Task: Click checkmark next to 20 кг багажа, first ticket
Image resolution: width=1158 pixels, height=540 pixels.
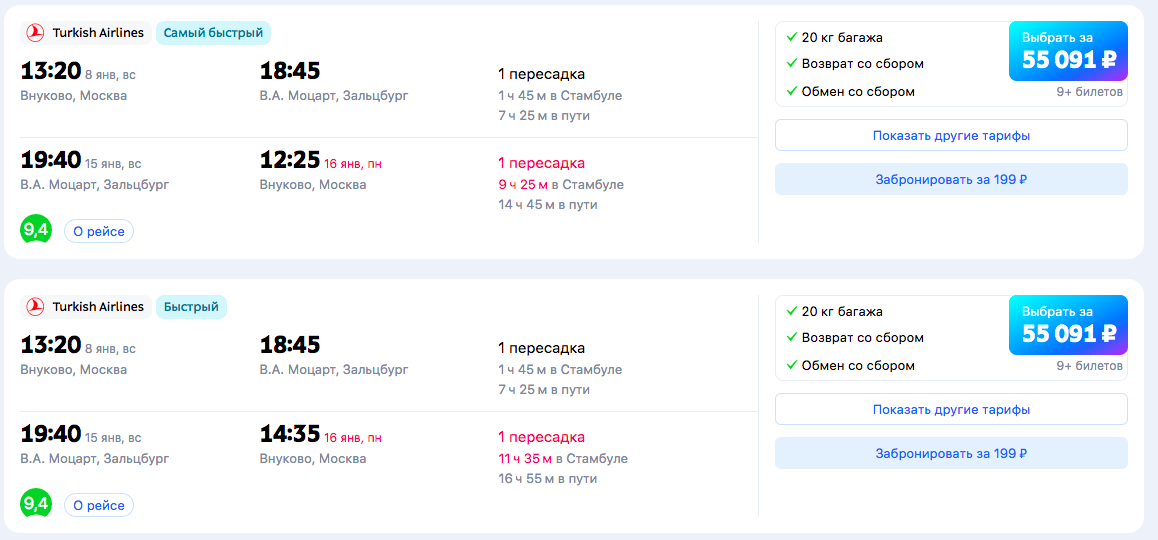Action: point(792,38)
